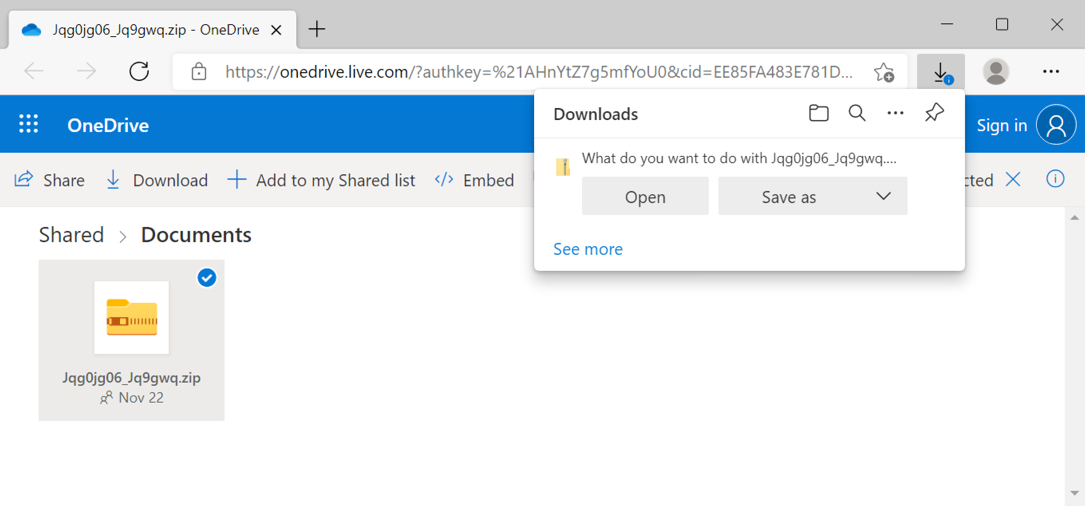Click the Downloads panel title
Image resolution: width=1085 pixels, height=506 pixels.
click(596, 114)
